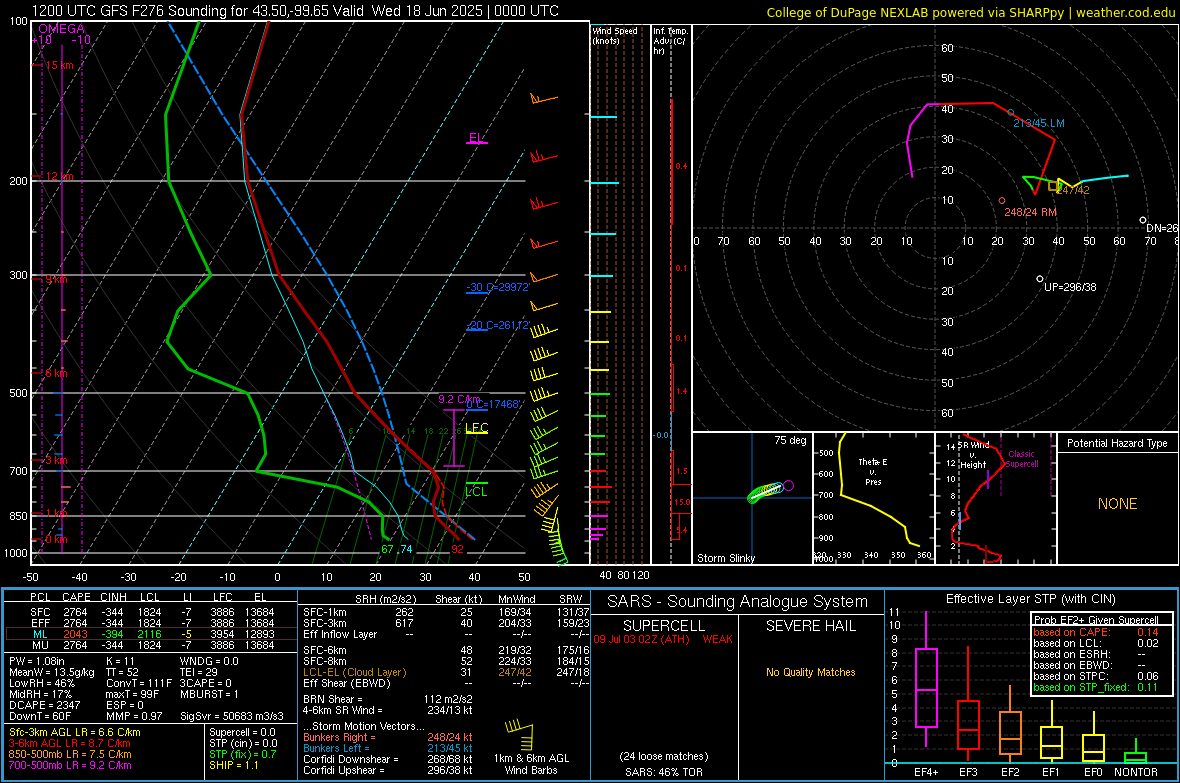The height and width of the screenshot is (783, 1180).
Task: Click the SFC-6km shear row
Action: click(x=446, y=650)
